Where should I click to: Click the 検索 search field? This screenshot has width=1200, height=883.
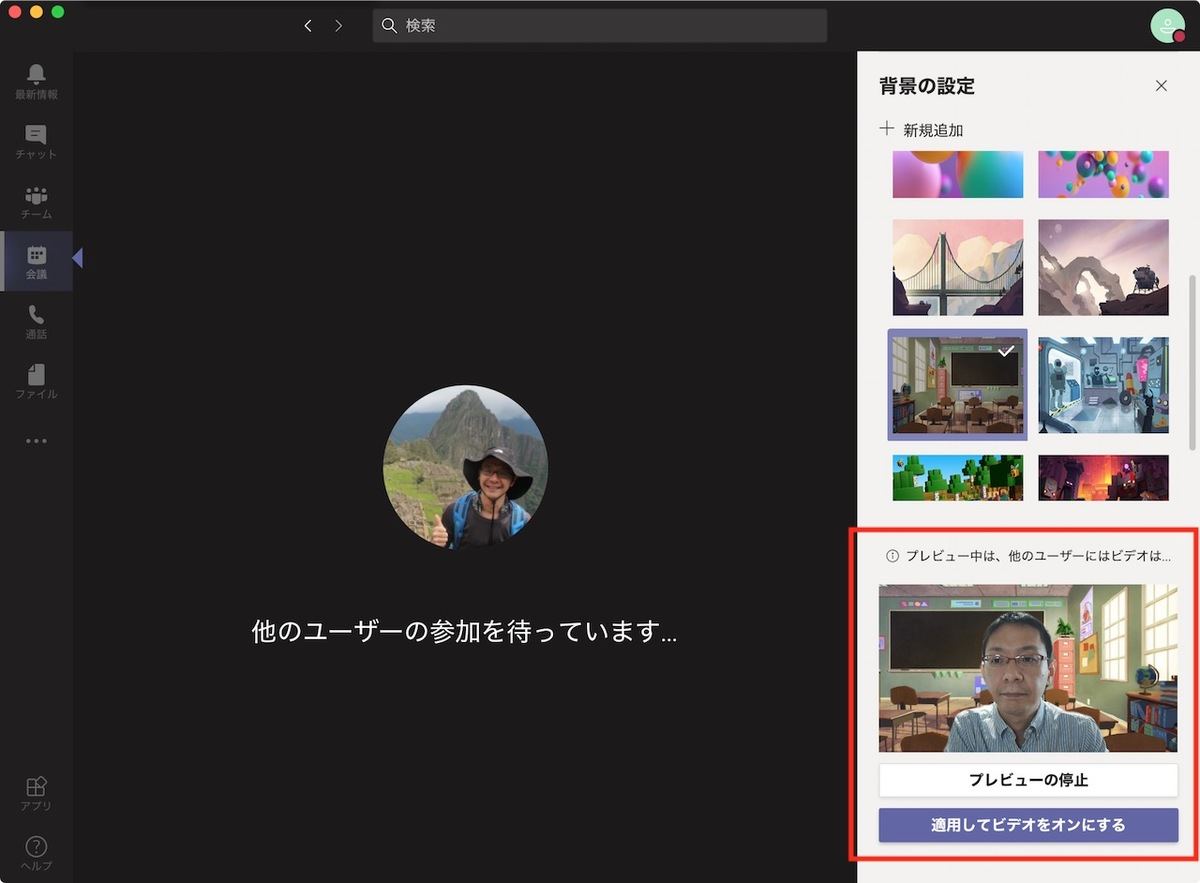coord(600,26)
